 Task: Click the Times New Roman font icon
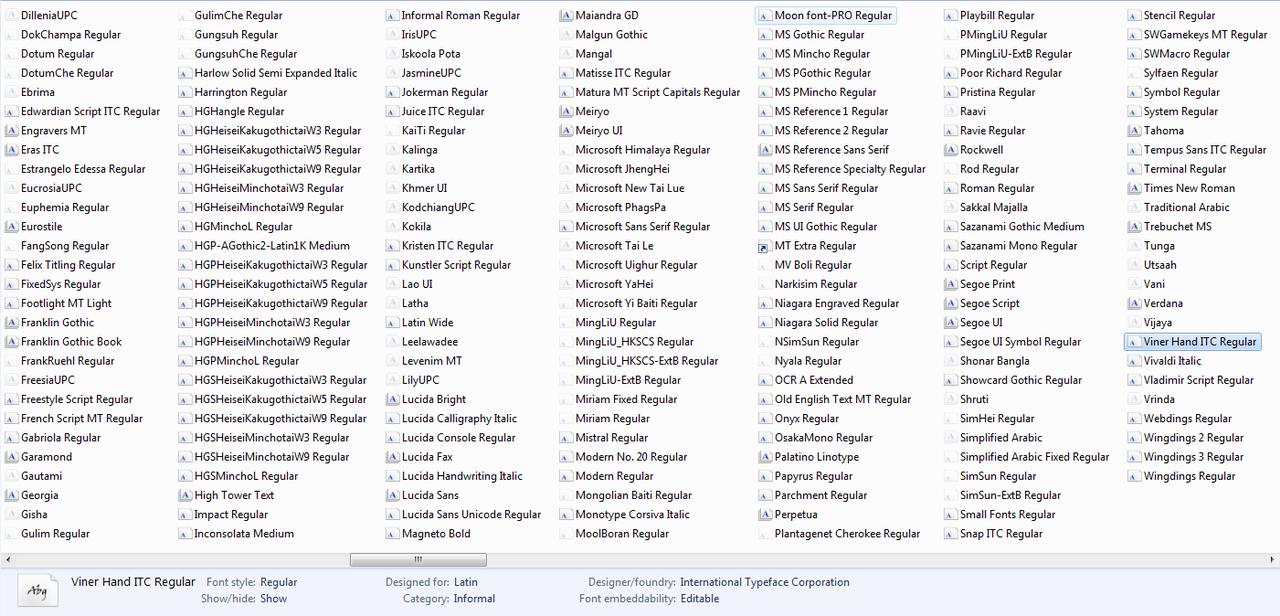coord(1135,188)
